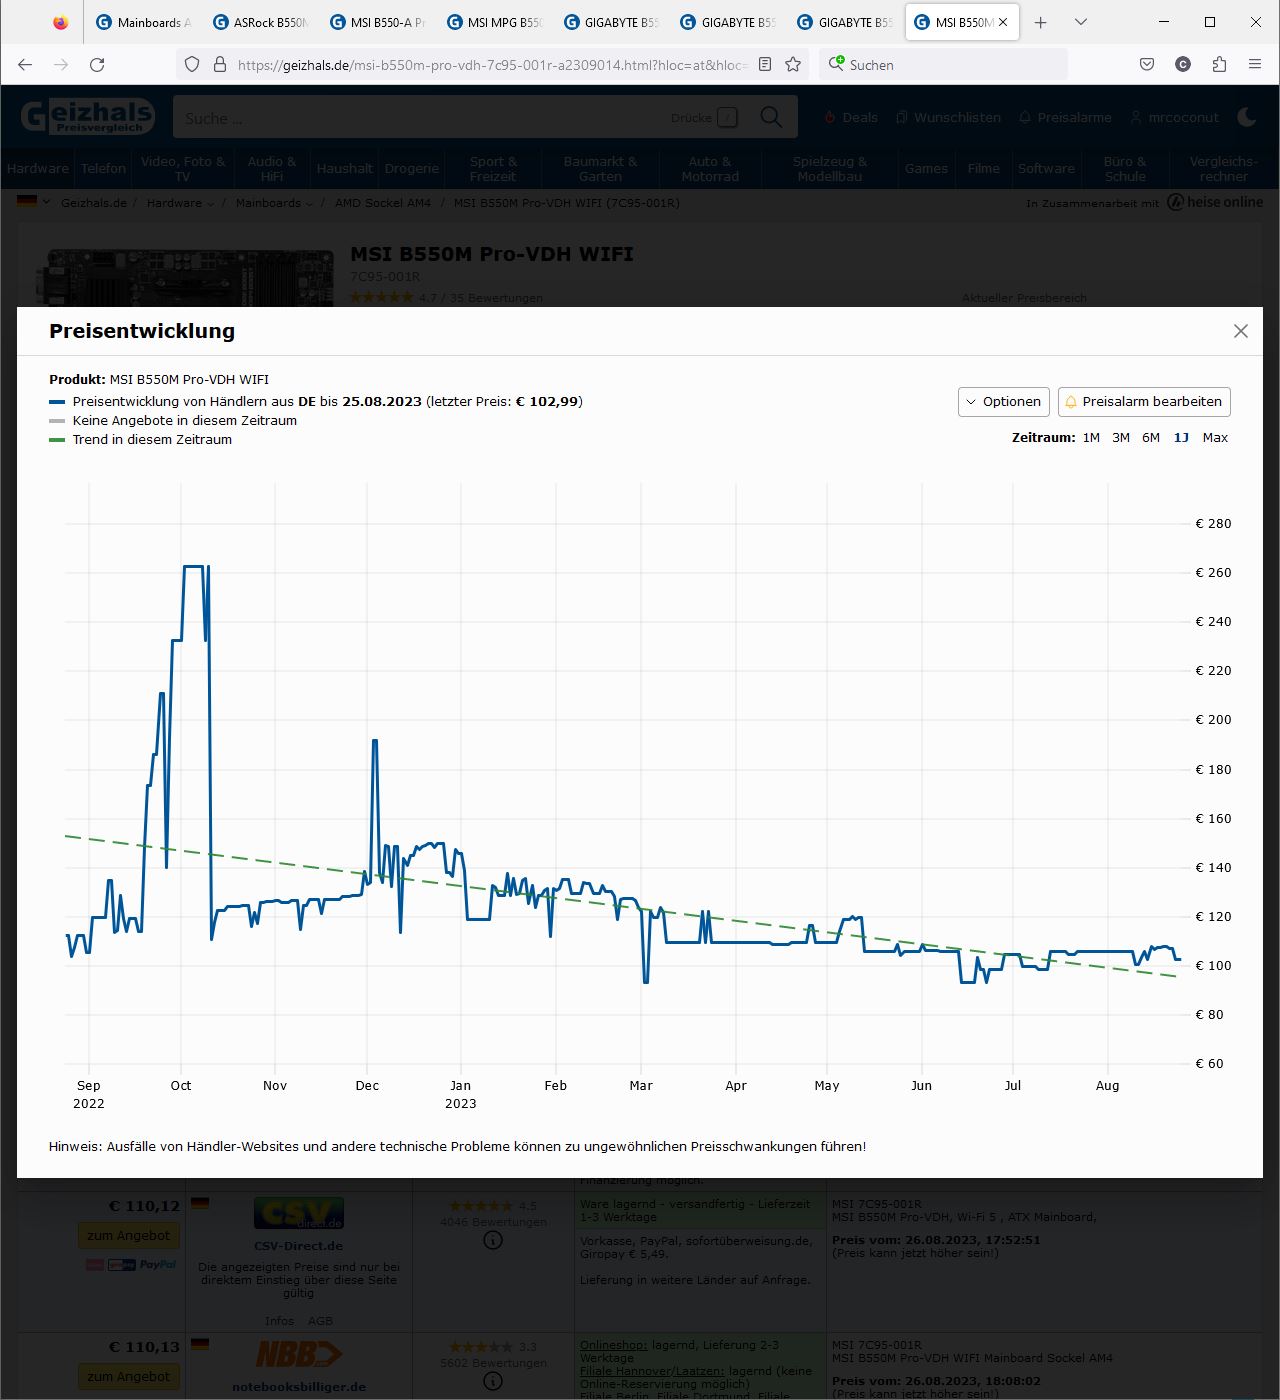Select the 6M time range
This screenshot has height=1400, width=1280.
click(1151, 438)
